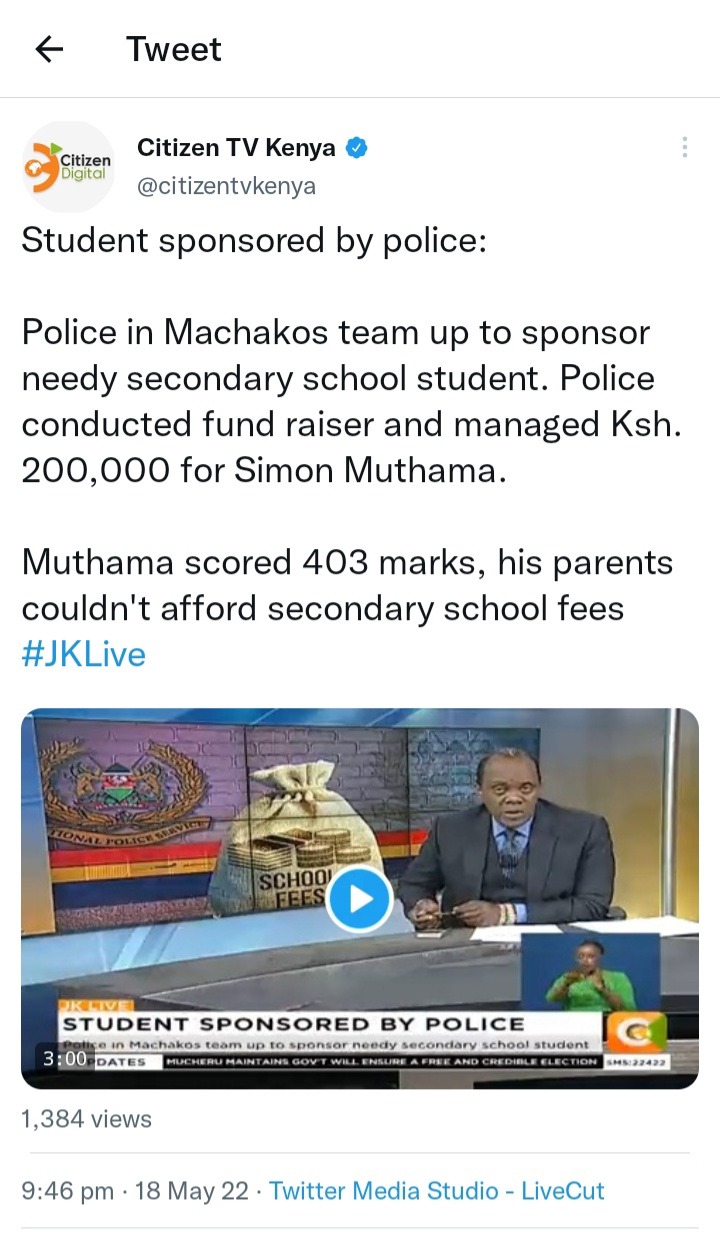
Task: Click the blue verified badge
Action: (x=357, y=148)
